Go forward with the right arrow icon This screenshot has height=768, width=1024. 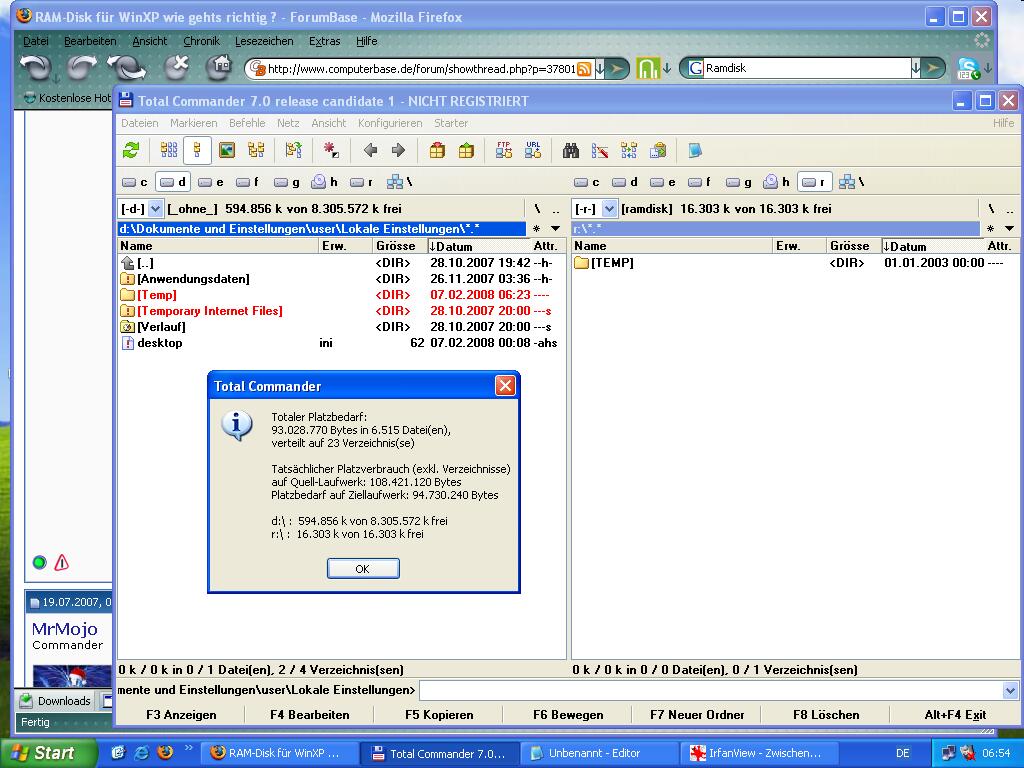398,151
